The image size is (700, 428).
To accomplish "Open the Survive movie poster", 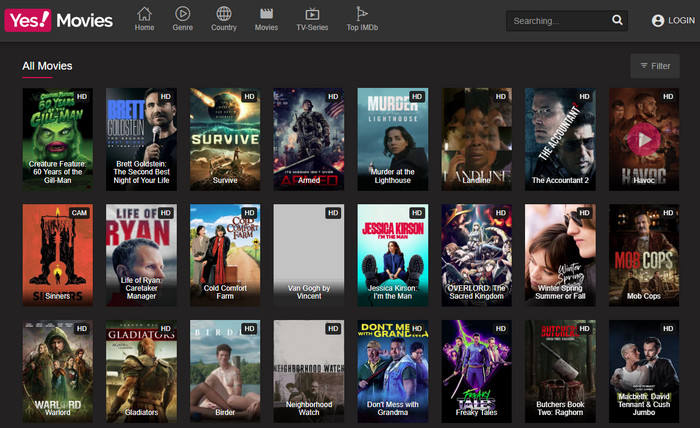I will click(225, 139).
